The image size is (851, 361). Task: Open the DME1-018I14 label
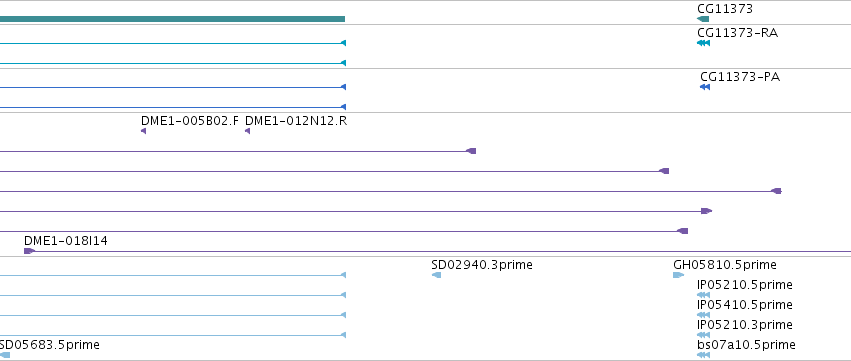66,240
